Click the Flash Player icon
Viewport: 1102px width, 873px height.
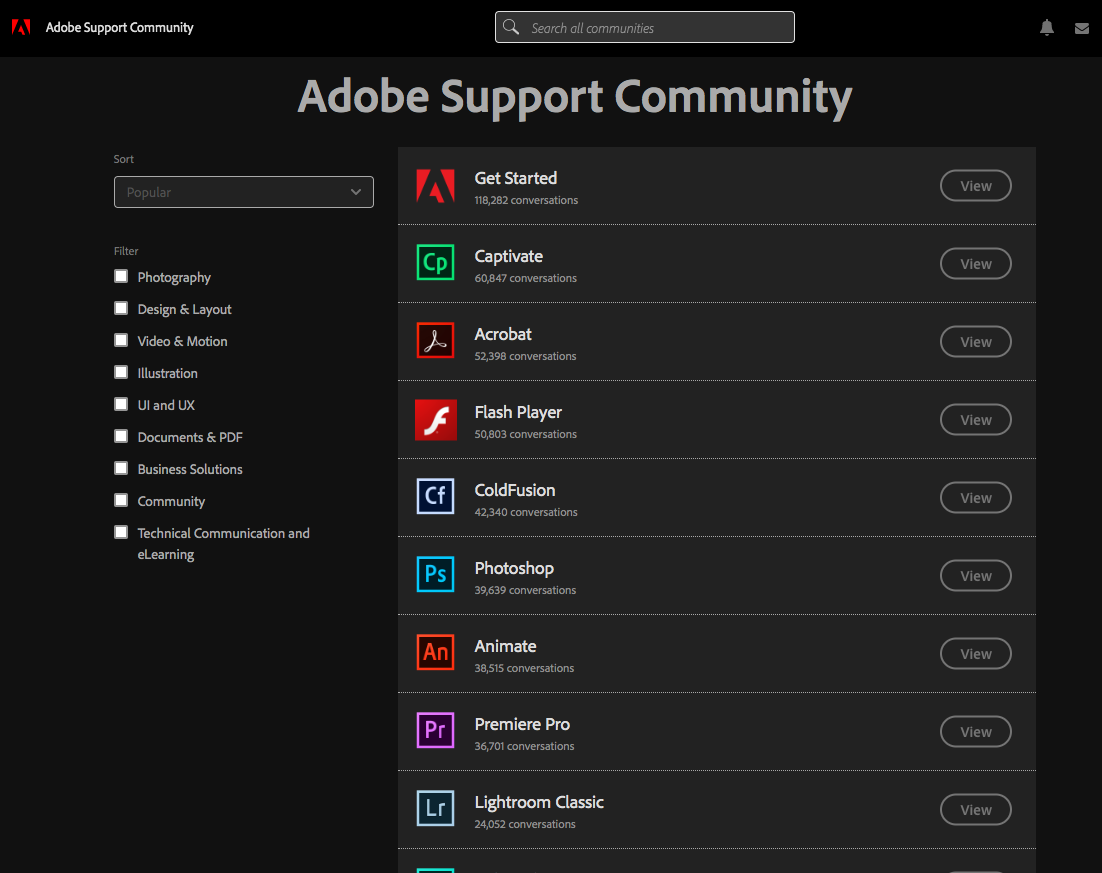coord(435,419)
